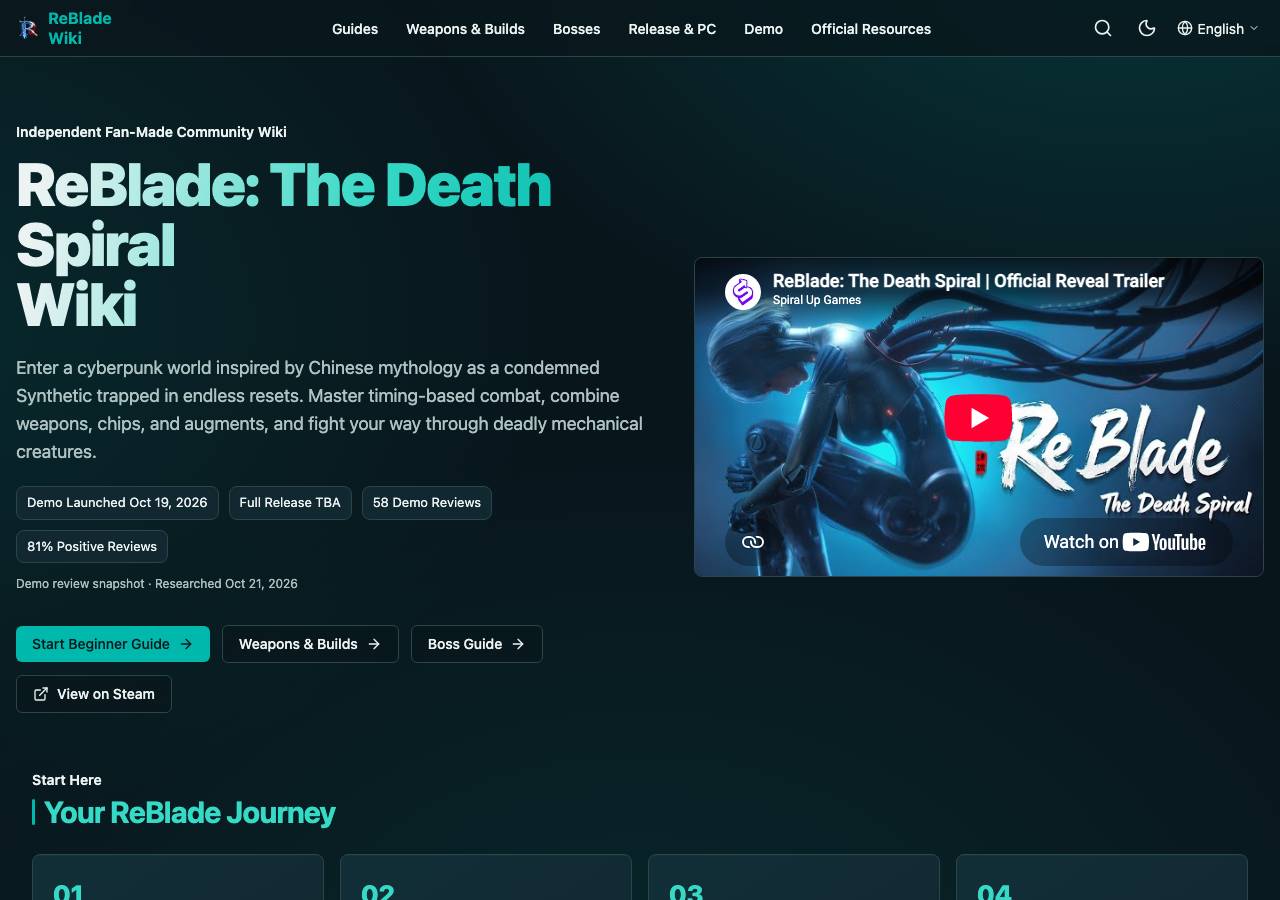
Task: Click the Watch on YouTube button
Action: [x=1125, y=542]
